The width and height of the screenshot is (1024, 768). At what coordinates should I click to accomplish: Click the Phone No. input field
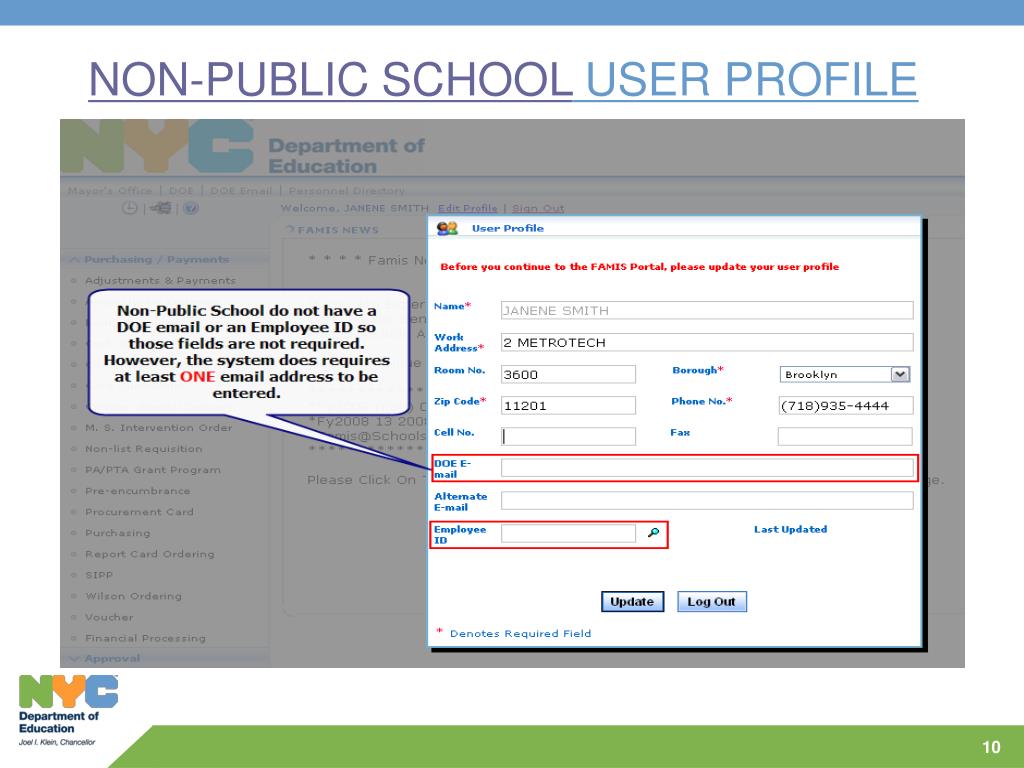click(846, 406)
